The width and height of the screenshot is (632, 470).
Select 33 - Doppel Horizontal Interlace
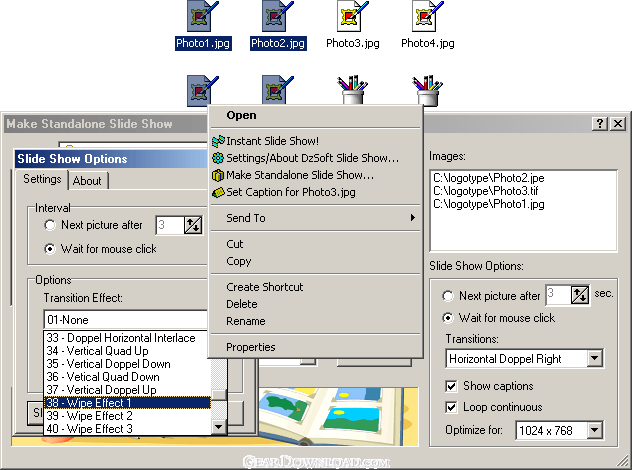point(127,338)
